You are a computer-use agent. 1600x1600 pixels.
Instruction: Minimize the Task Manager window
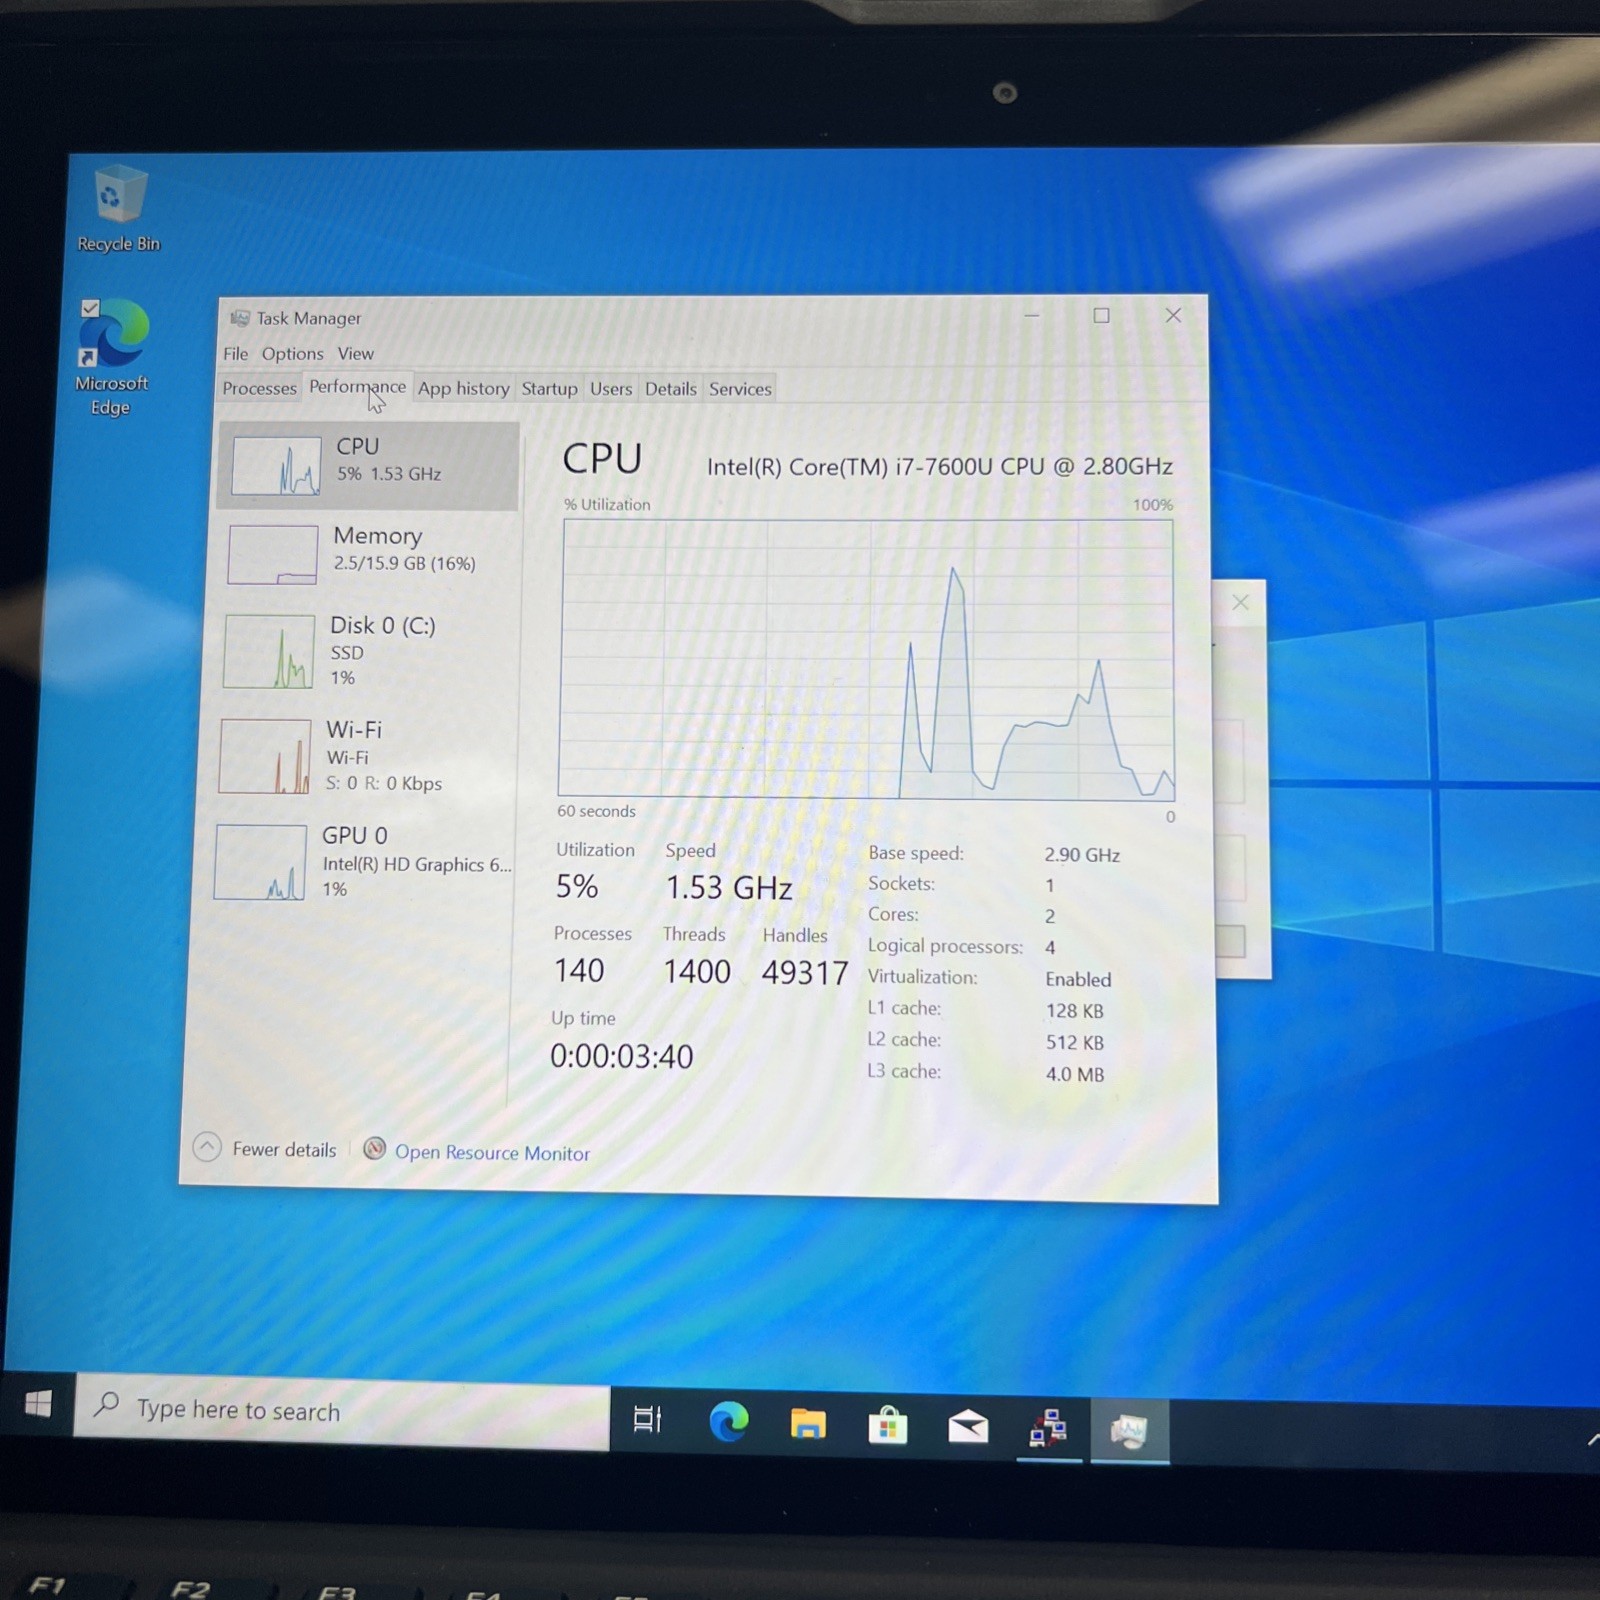(x=1032, y=315)
